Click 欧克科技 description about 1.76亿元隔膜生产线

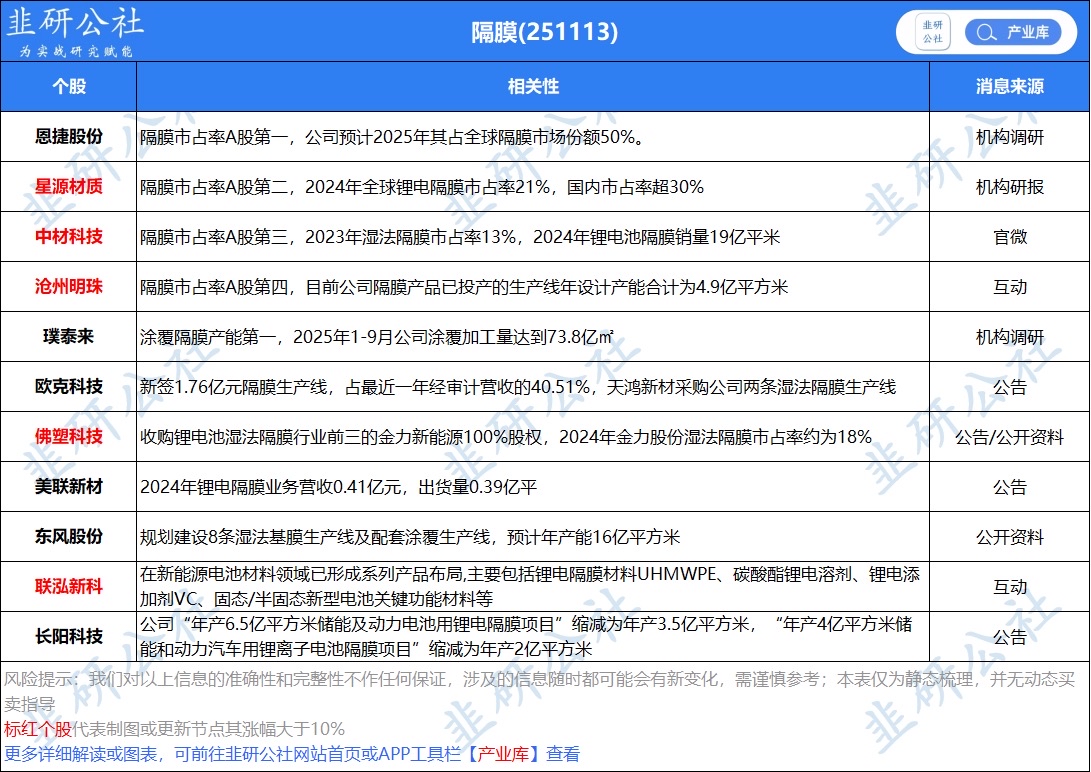(518, 387)
